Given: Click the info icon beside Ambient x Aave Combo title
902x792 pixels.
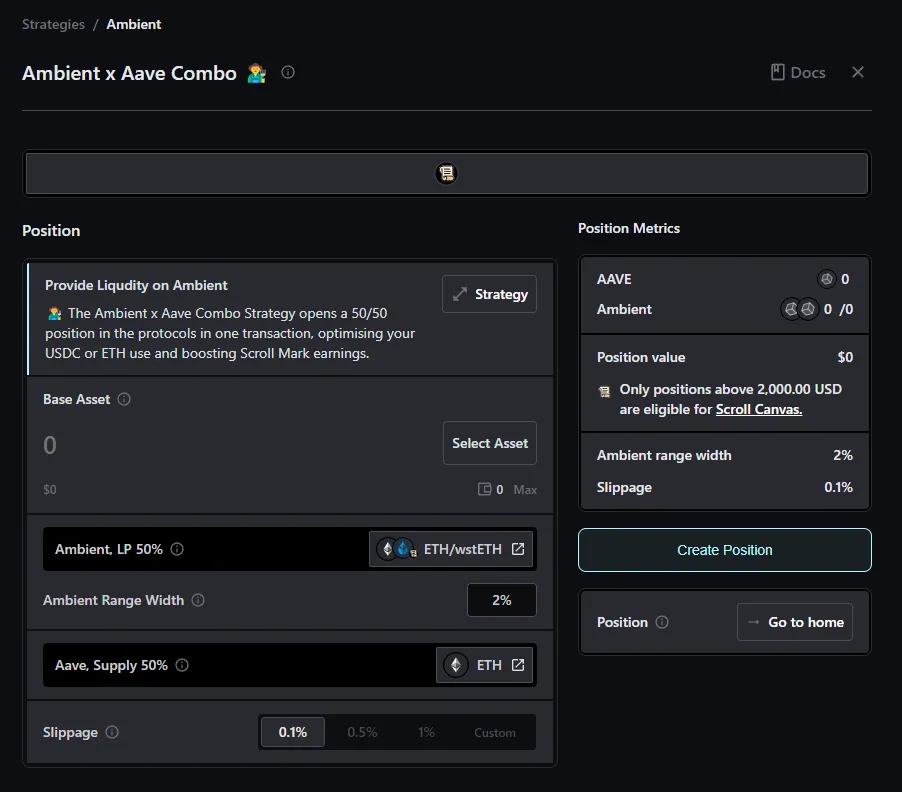Looking at the screenshot, I should [288, 72].
